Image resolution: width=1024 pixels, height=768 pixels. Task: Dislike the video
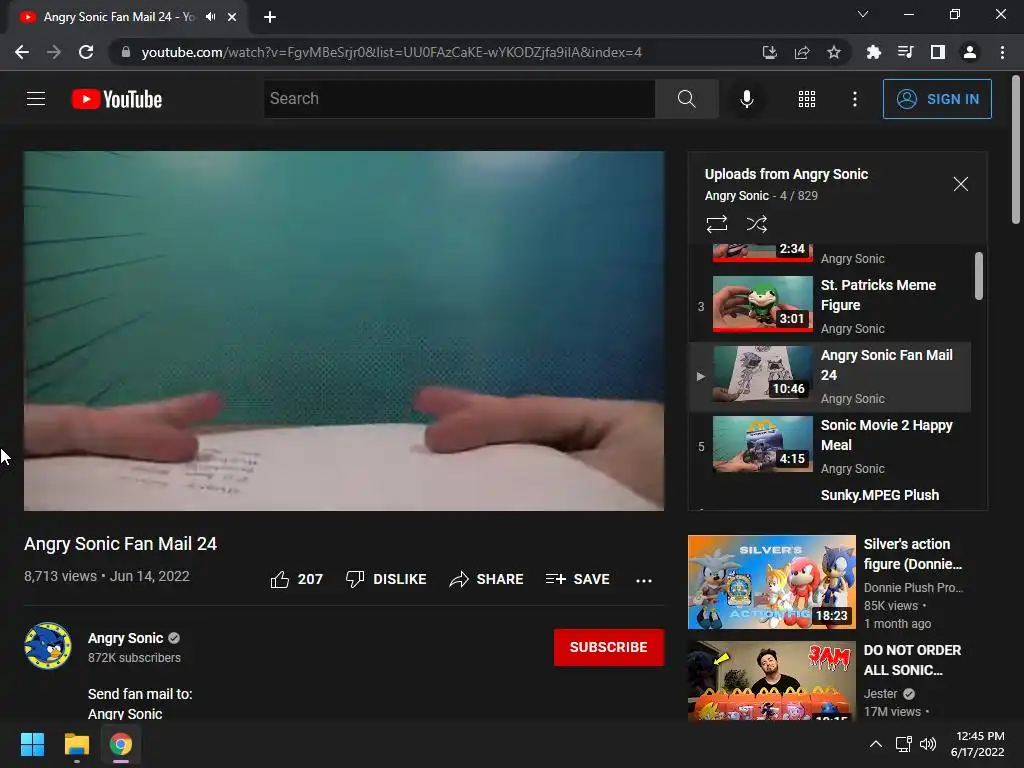[x=386, y=579]
